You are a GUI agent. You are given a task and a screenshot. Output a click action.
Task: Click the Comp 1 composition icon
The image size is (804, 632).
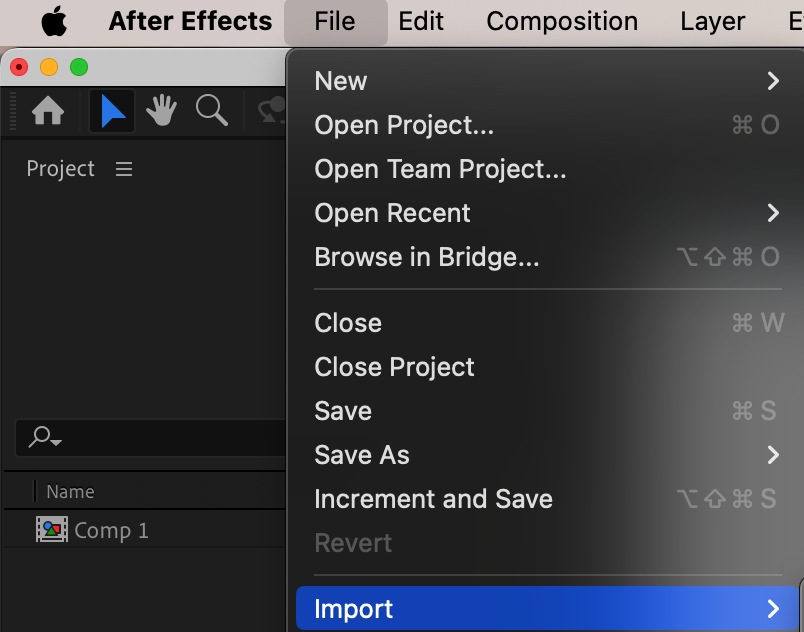click(51, 530)
